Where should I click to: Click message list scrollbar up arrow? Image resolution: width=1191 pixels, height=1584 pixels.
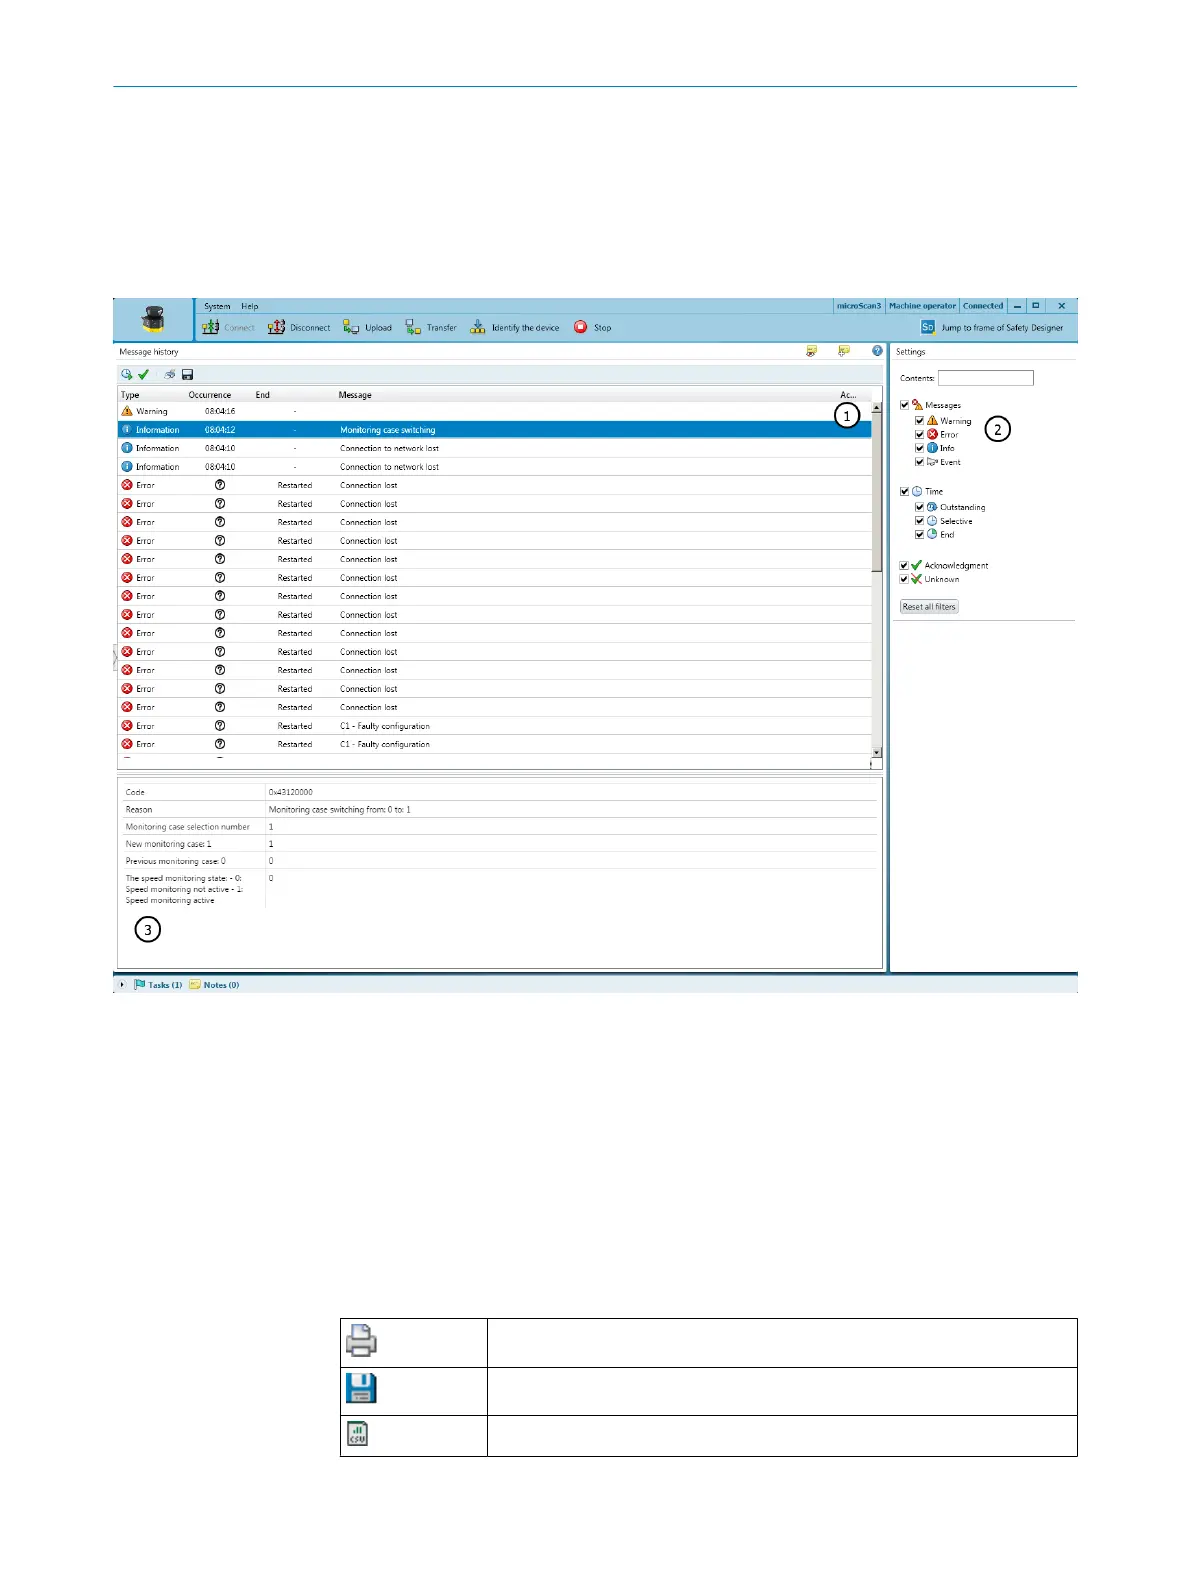877,407
